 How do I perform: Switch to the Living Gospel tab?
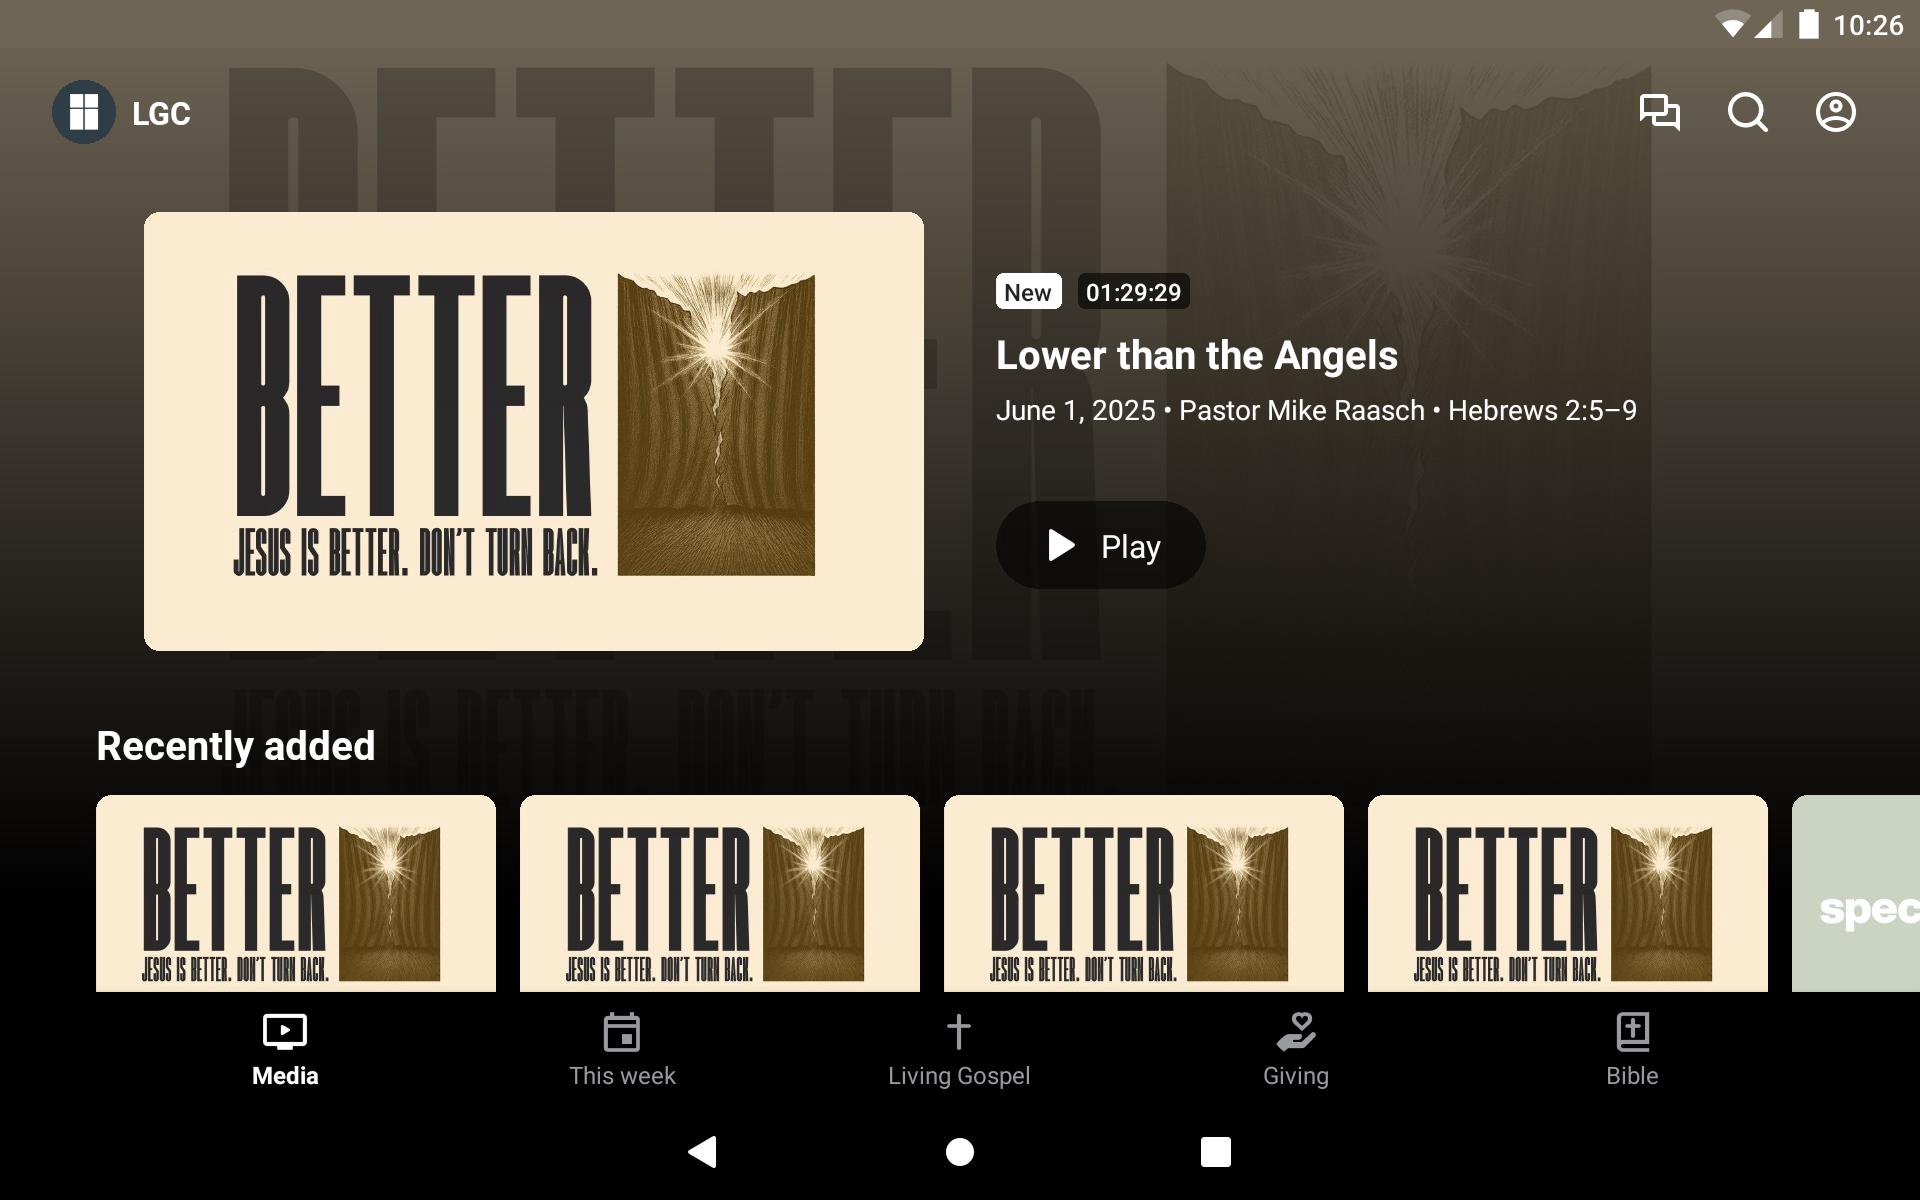(x=959, y=1051)
